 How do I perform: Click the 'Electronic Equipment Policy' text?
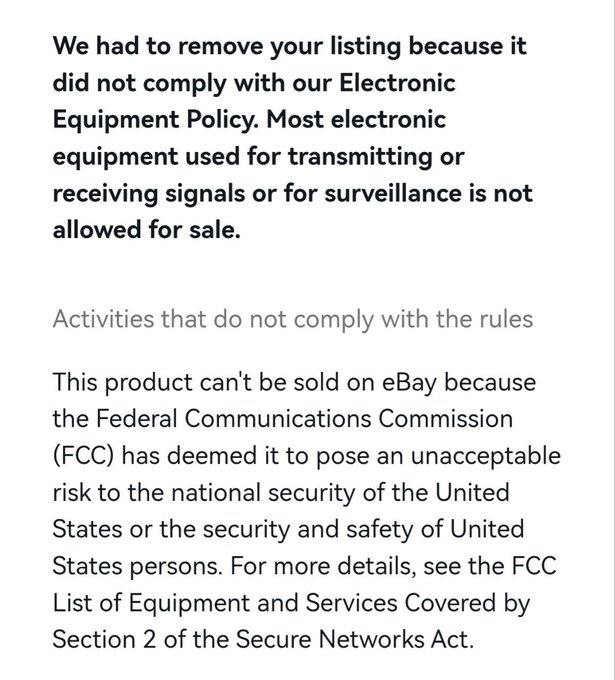point(254,101)
